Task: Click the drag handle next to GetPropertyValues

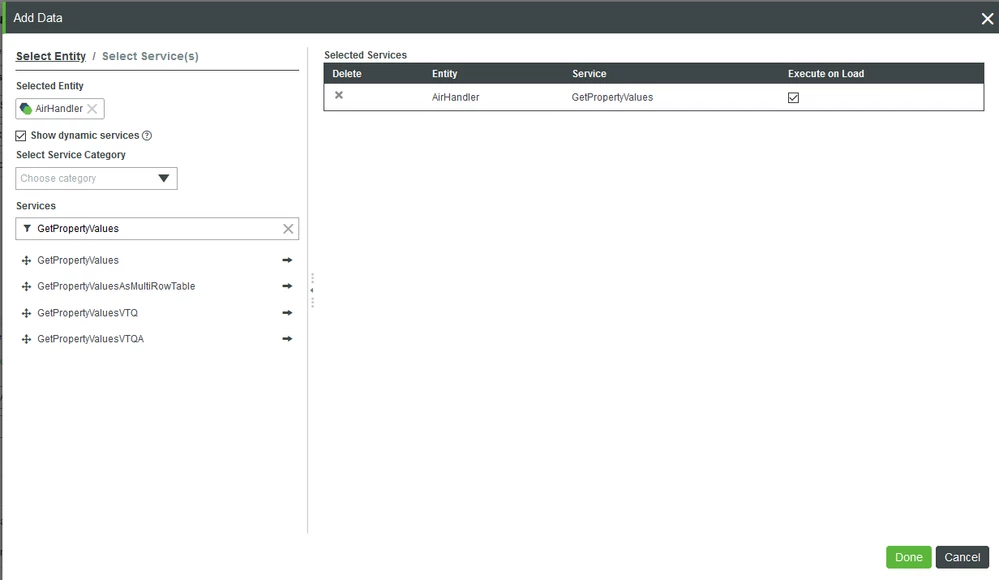Action: [x=25, y=260]
